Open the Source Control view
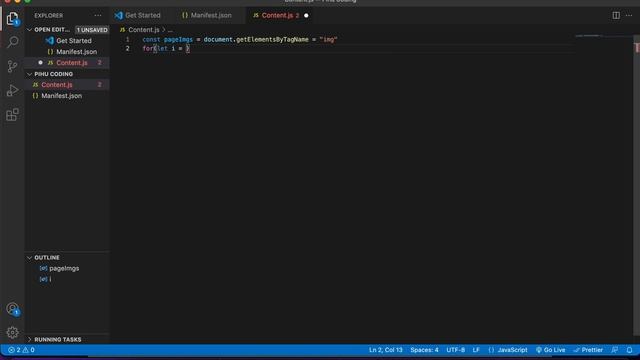The height and width of the screenshot is (360, 640). (x=12, y=66)
